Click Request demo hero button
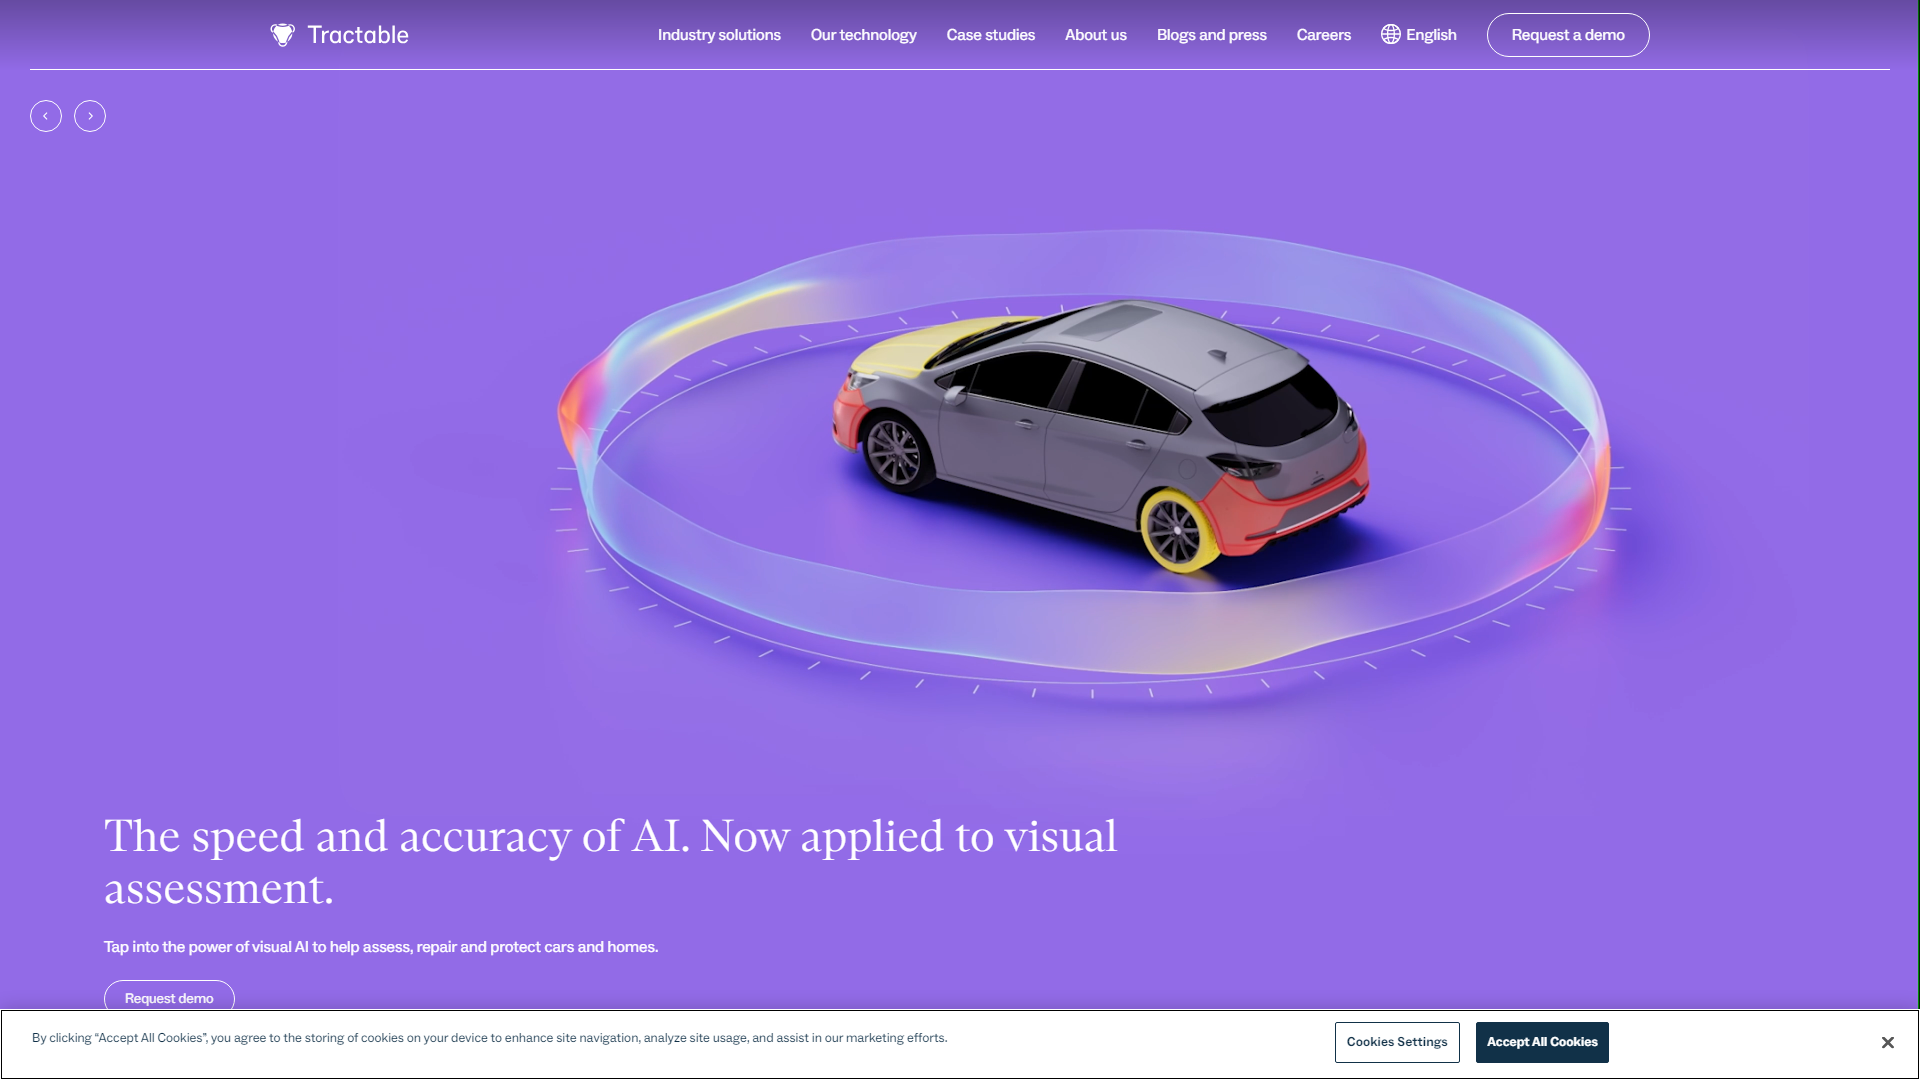 (169, 998)
